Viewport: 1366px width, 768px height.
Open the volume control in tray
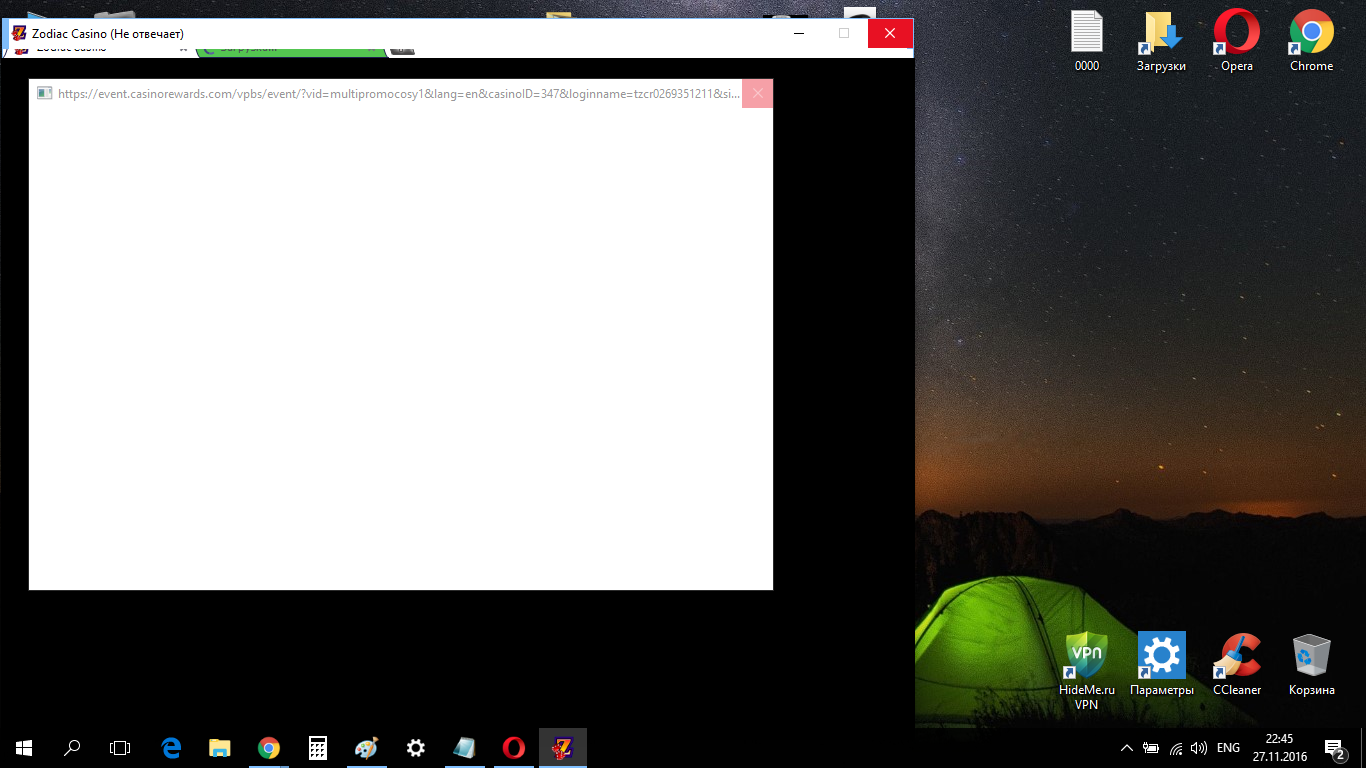[1199, 747]
